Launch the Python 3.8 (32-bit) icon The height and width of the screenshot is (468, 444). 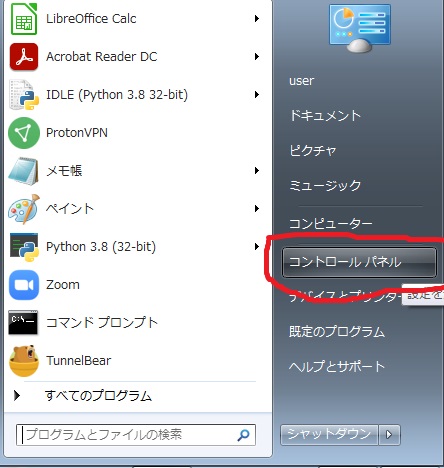pos(23,247)
